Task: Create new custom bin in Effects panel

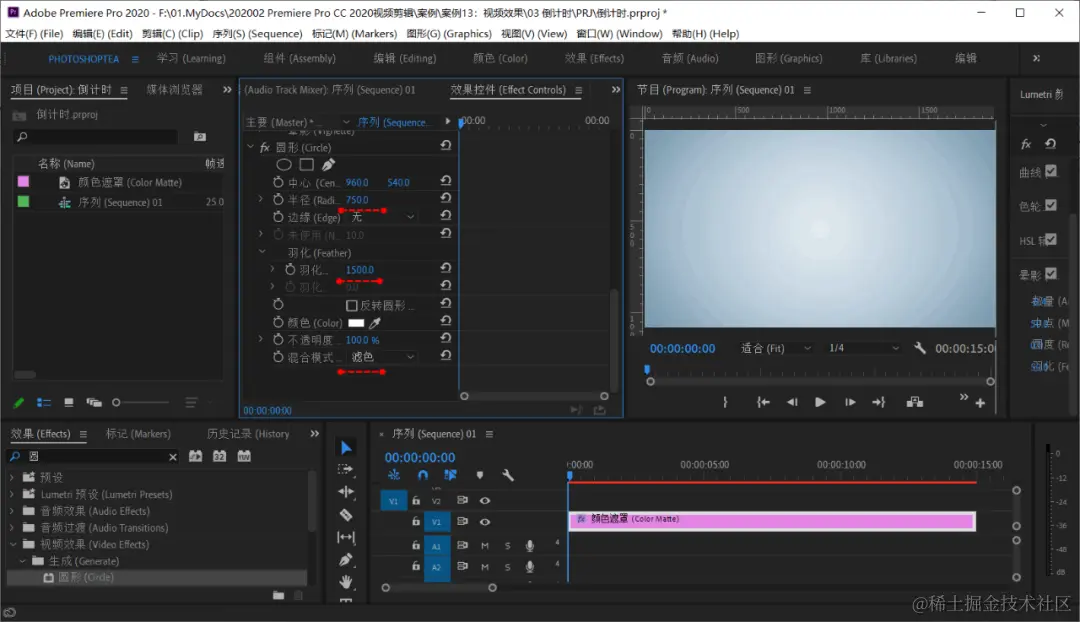Action: [278, 595]
